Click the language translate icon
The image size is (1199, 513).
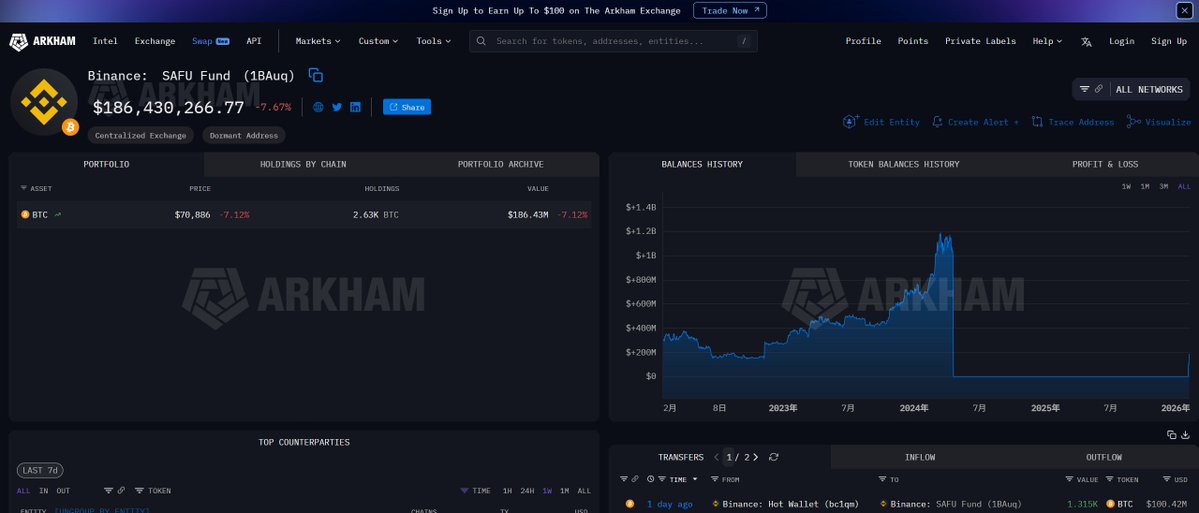(1087, 41)
